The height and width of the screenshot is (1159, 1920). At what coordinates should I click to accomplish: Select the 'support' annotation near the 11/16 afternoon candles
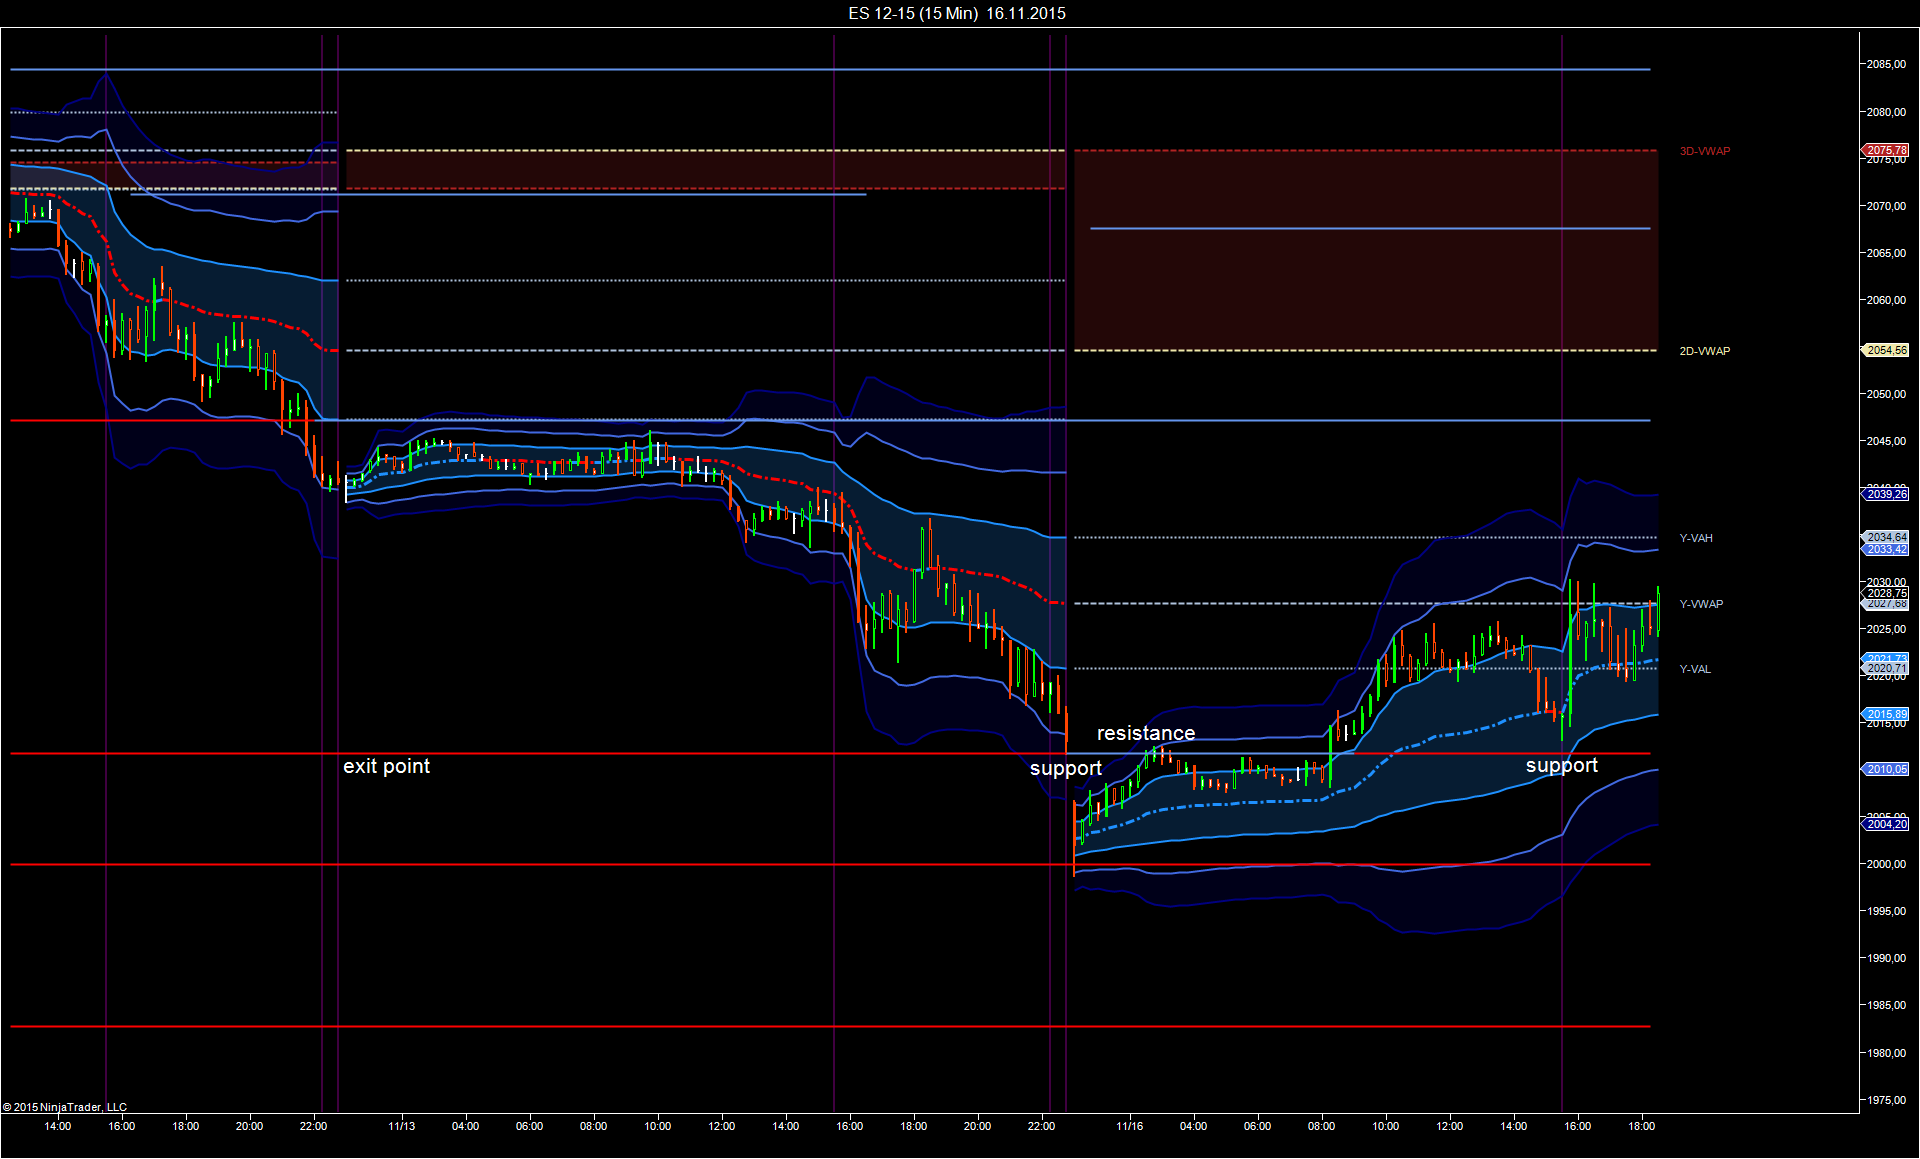[x=1561, y=766]
